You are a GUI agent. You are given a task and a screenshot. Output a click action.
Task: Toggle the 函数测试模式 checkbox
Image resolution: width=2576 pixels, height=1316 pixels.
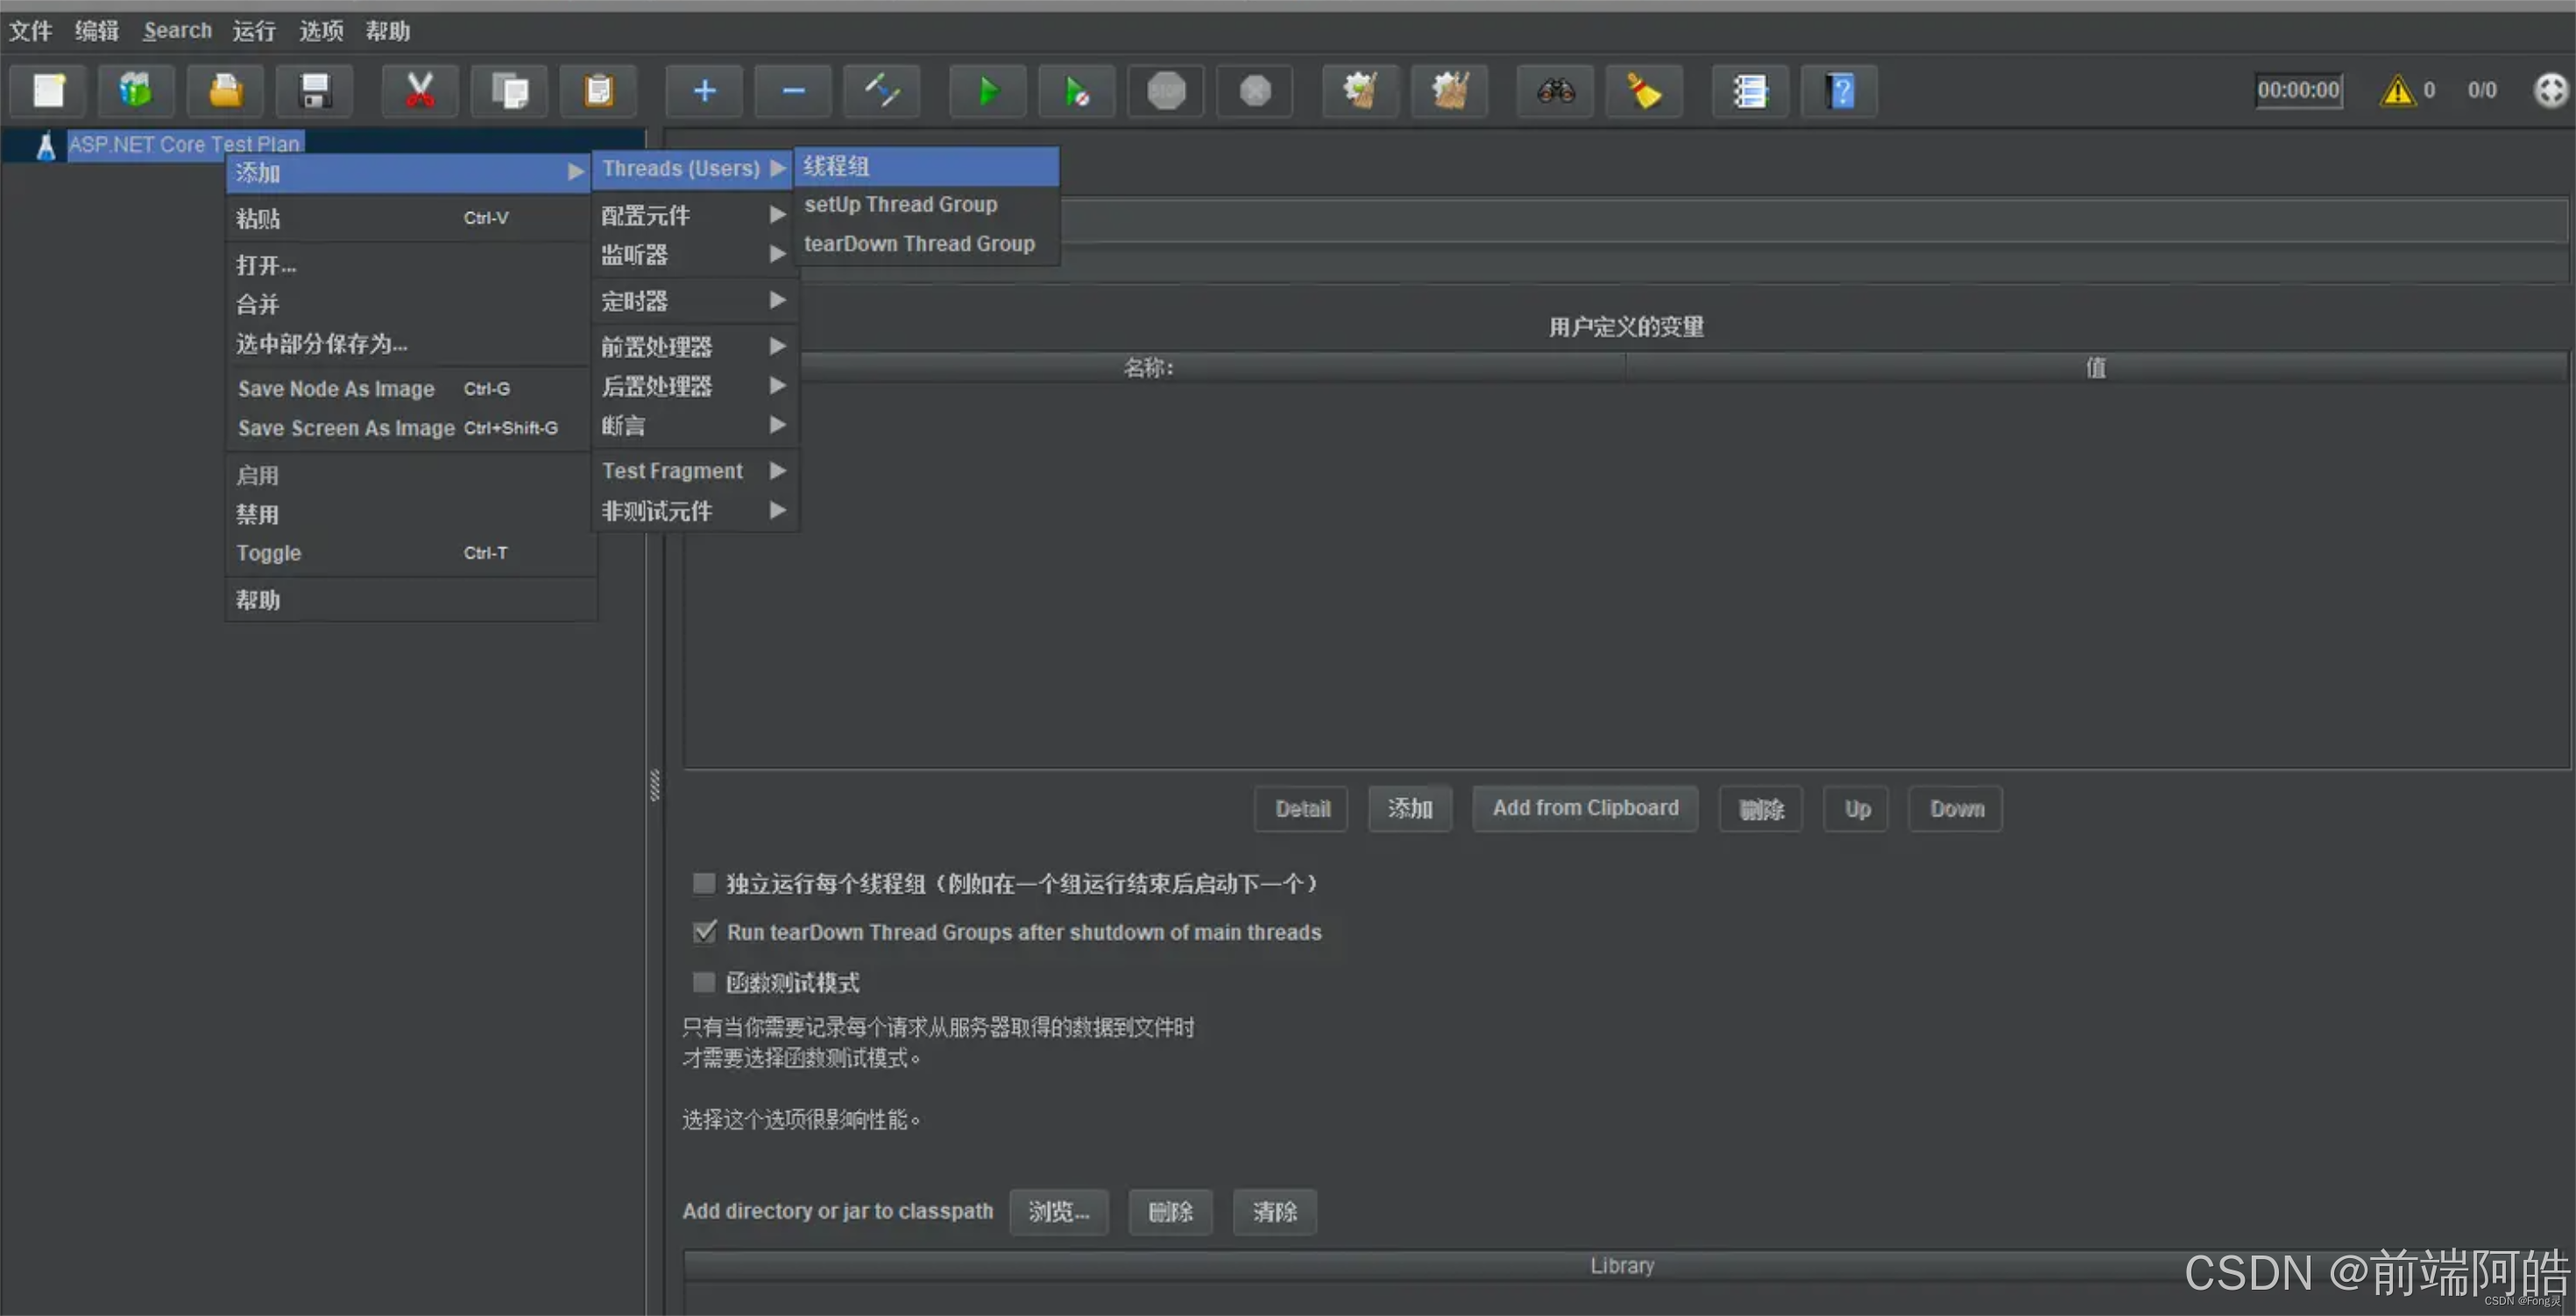tap(704, 982)
